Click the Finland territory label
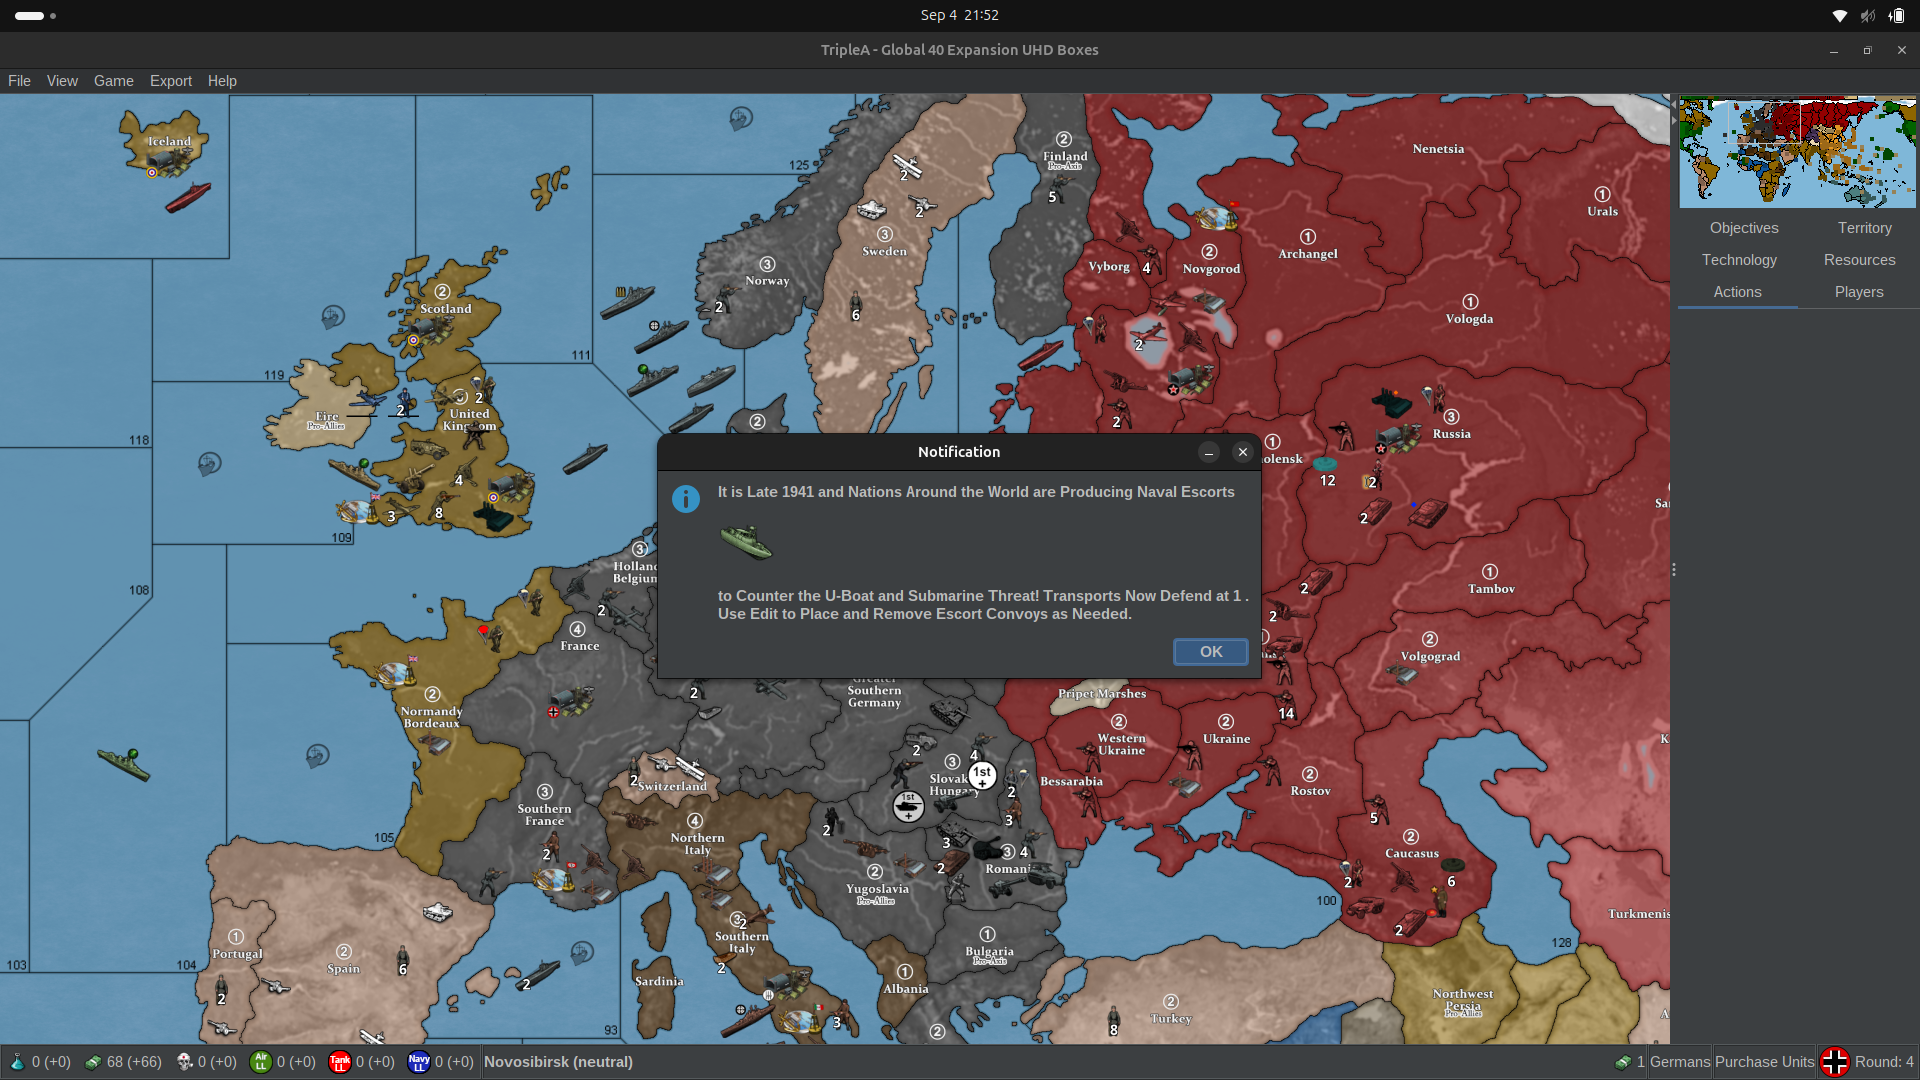The height and width of the screenshot is (1080, 1920). tap(1065, 156)
